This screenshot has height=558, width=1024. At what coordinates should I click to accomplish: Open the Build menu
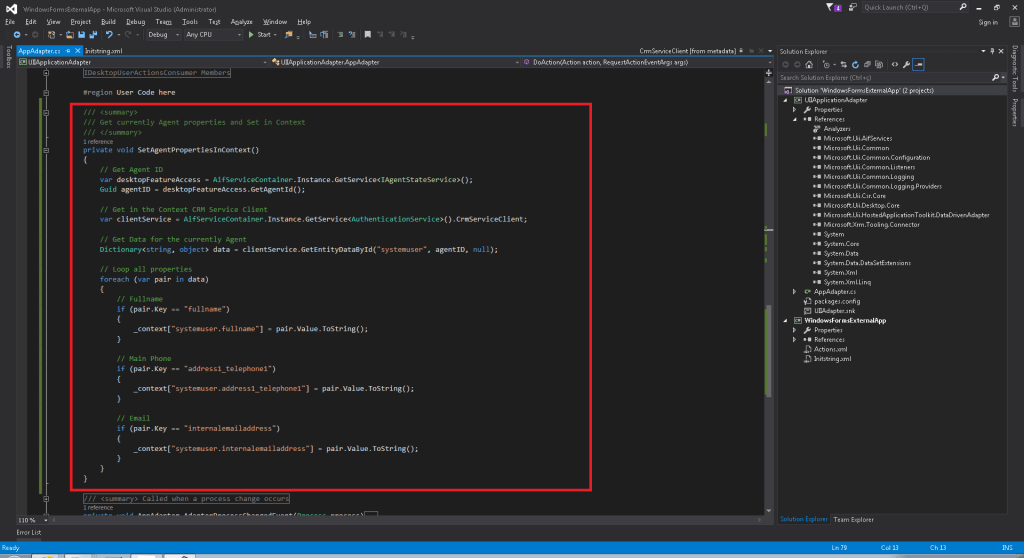[108, 21]
